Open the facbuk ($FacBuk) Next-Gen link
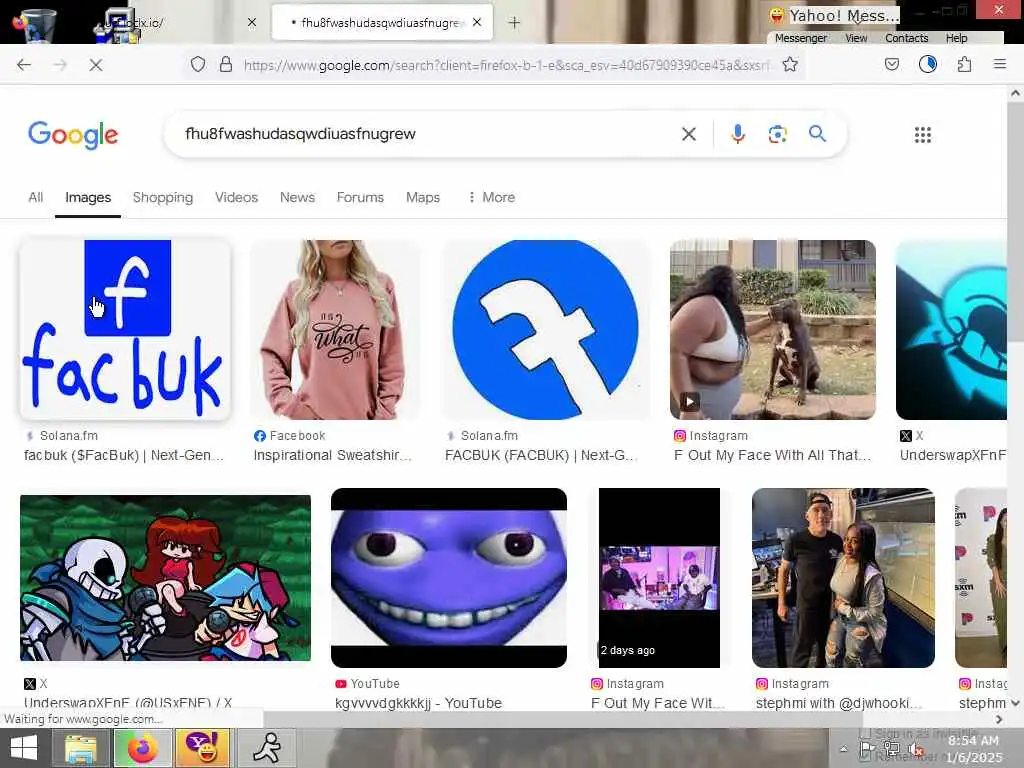1024x768 pixels. click(x=124, y=455)
